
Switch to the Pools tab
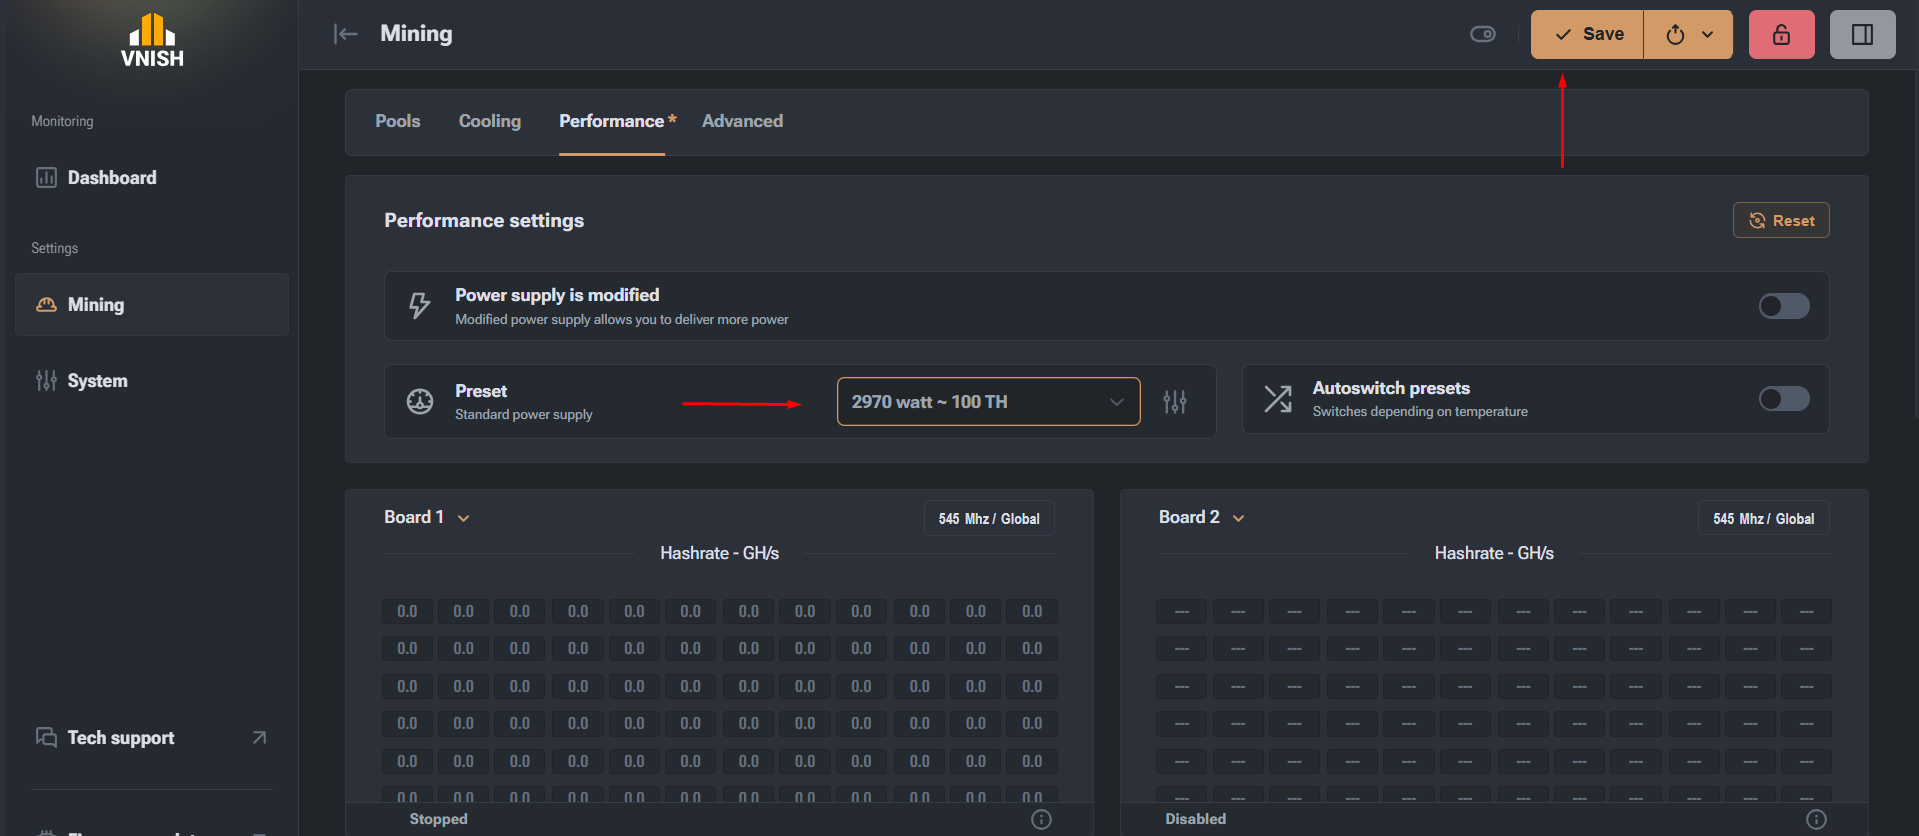tap(398, 121)
